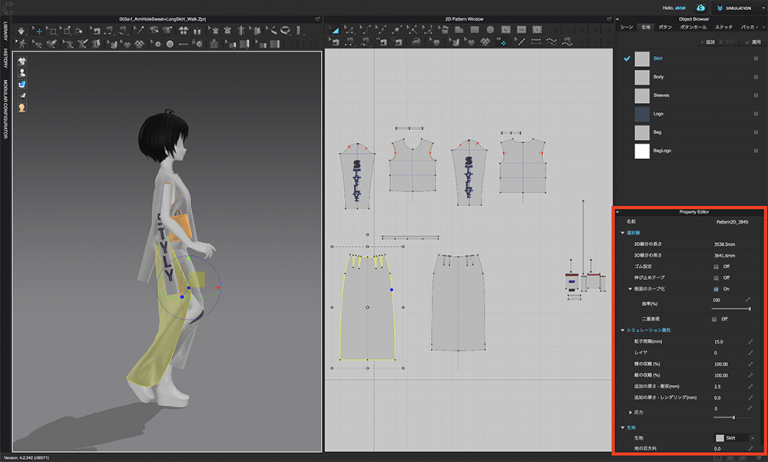Screen dimensions: 768x462
Task: Pop out the 2D Pattern Window via corner icon
Action: (609, 19)
